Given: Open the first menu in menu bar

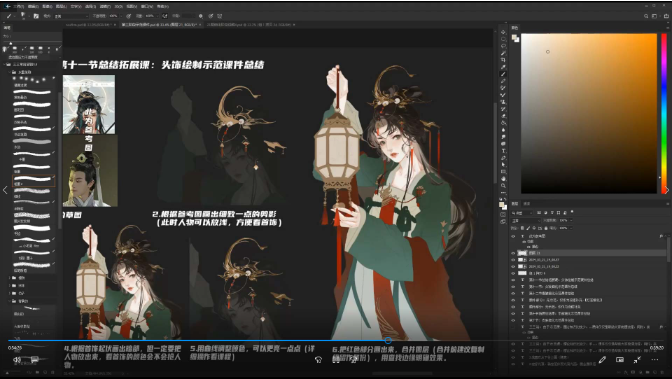Looking at the screenshot, I should click(x=18, y=6).
